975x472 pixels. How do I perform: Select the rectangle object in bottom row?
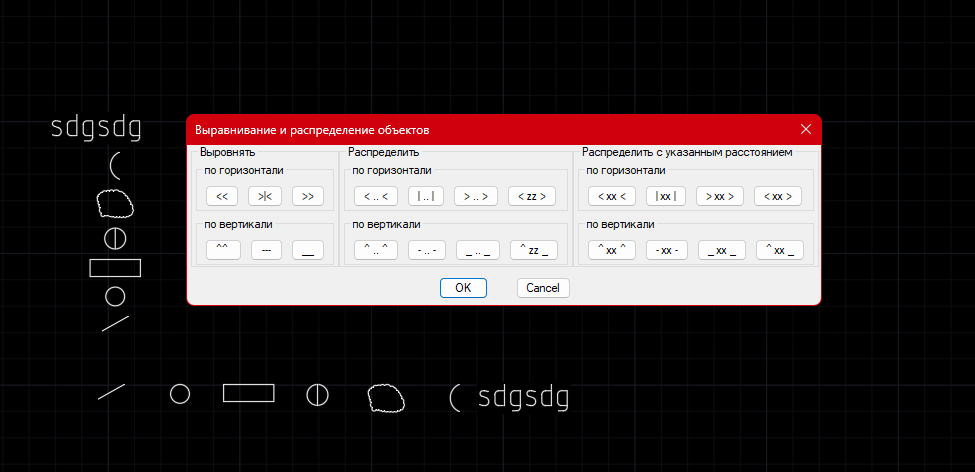click(x=248, y=393)
